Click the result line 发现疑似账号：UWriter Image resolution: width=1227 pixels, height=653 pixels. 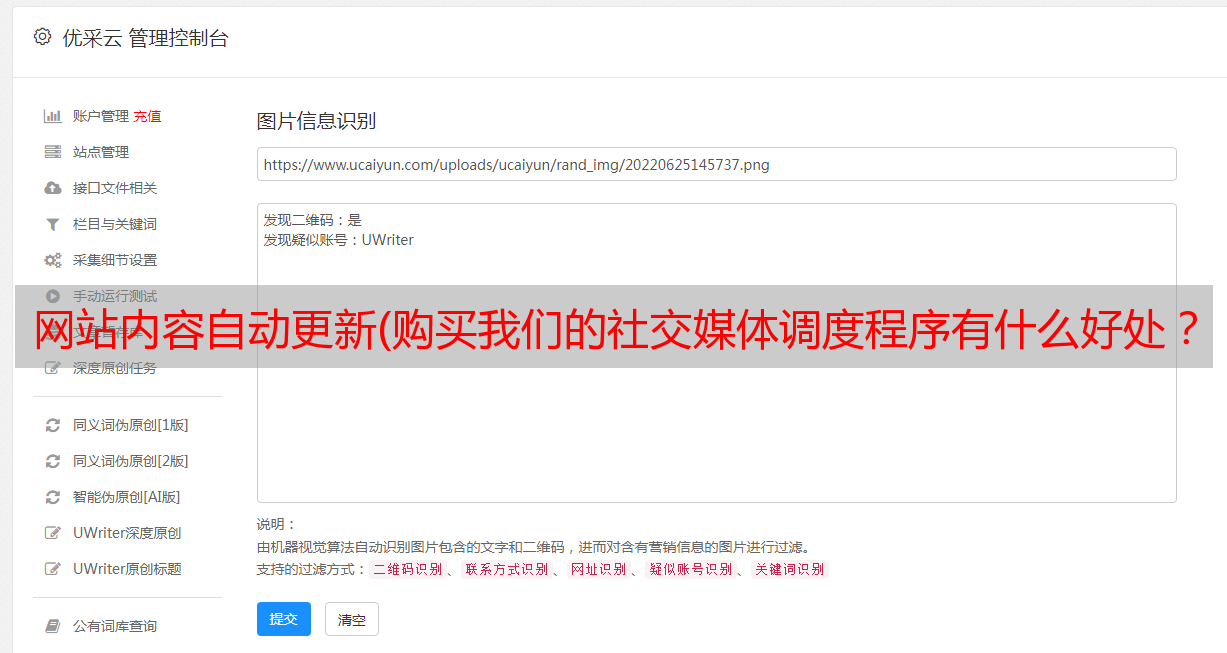point(339,240)
